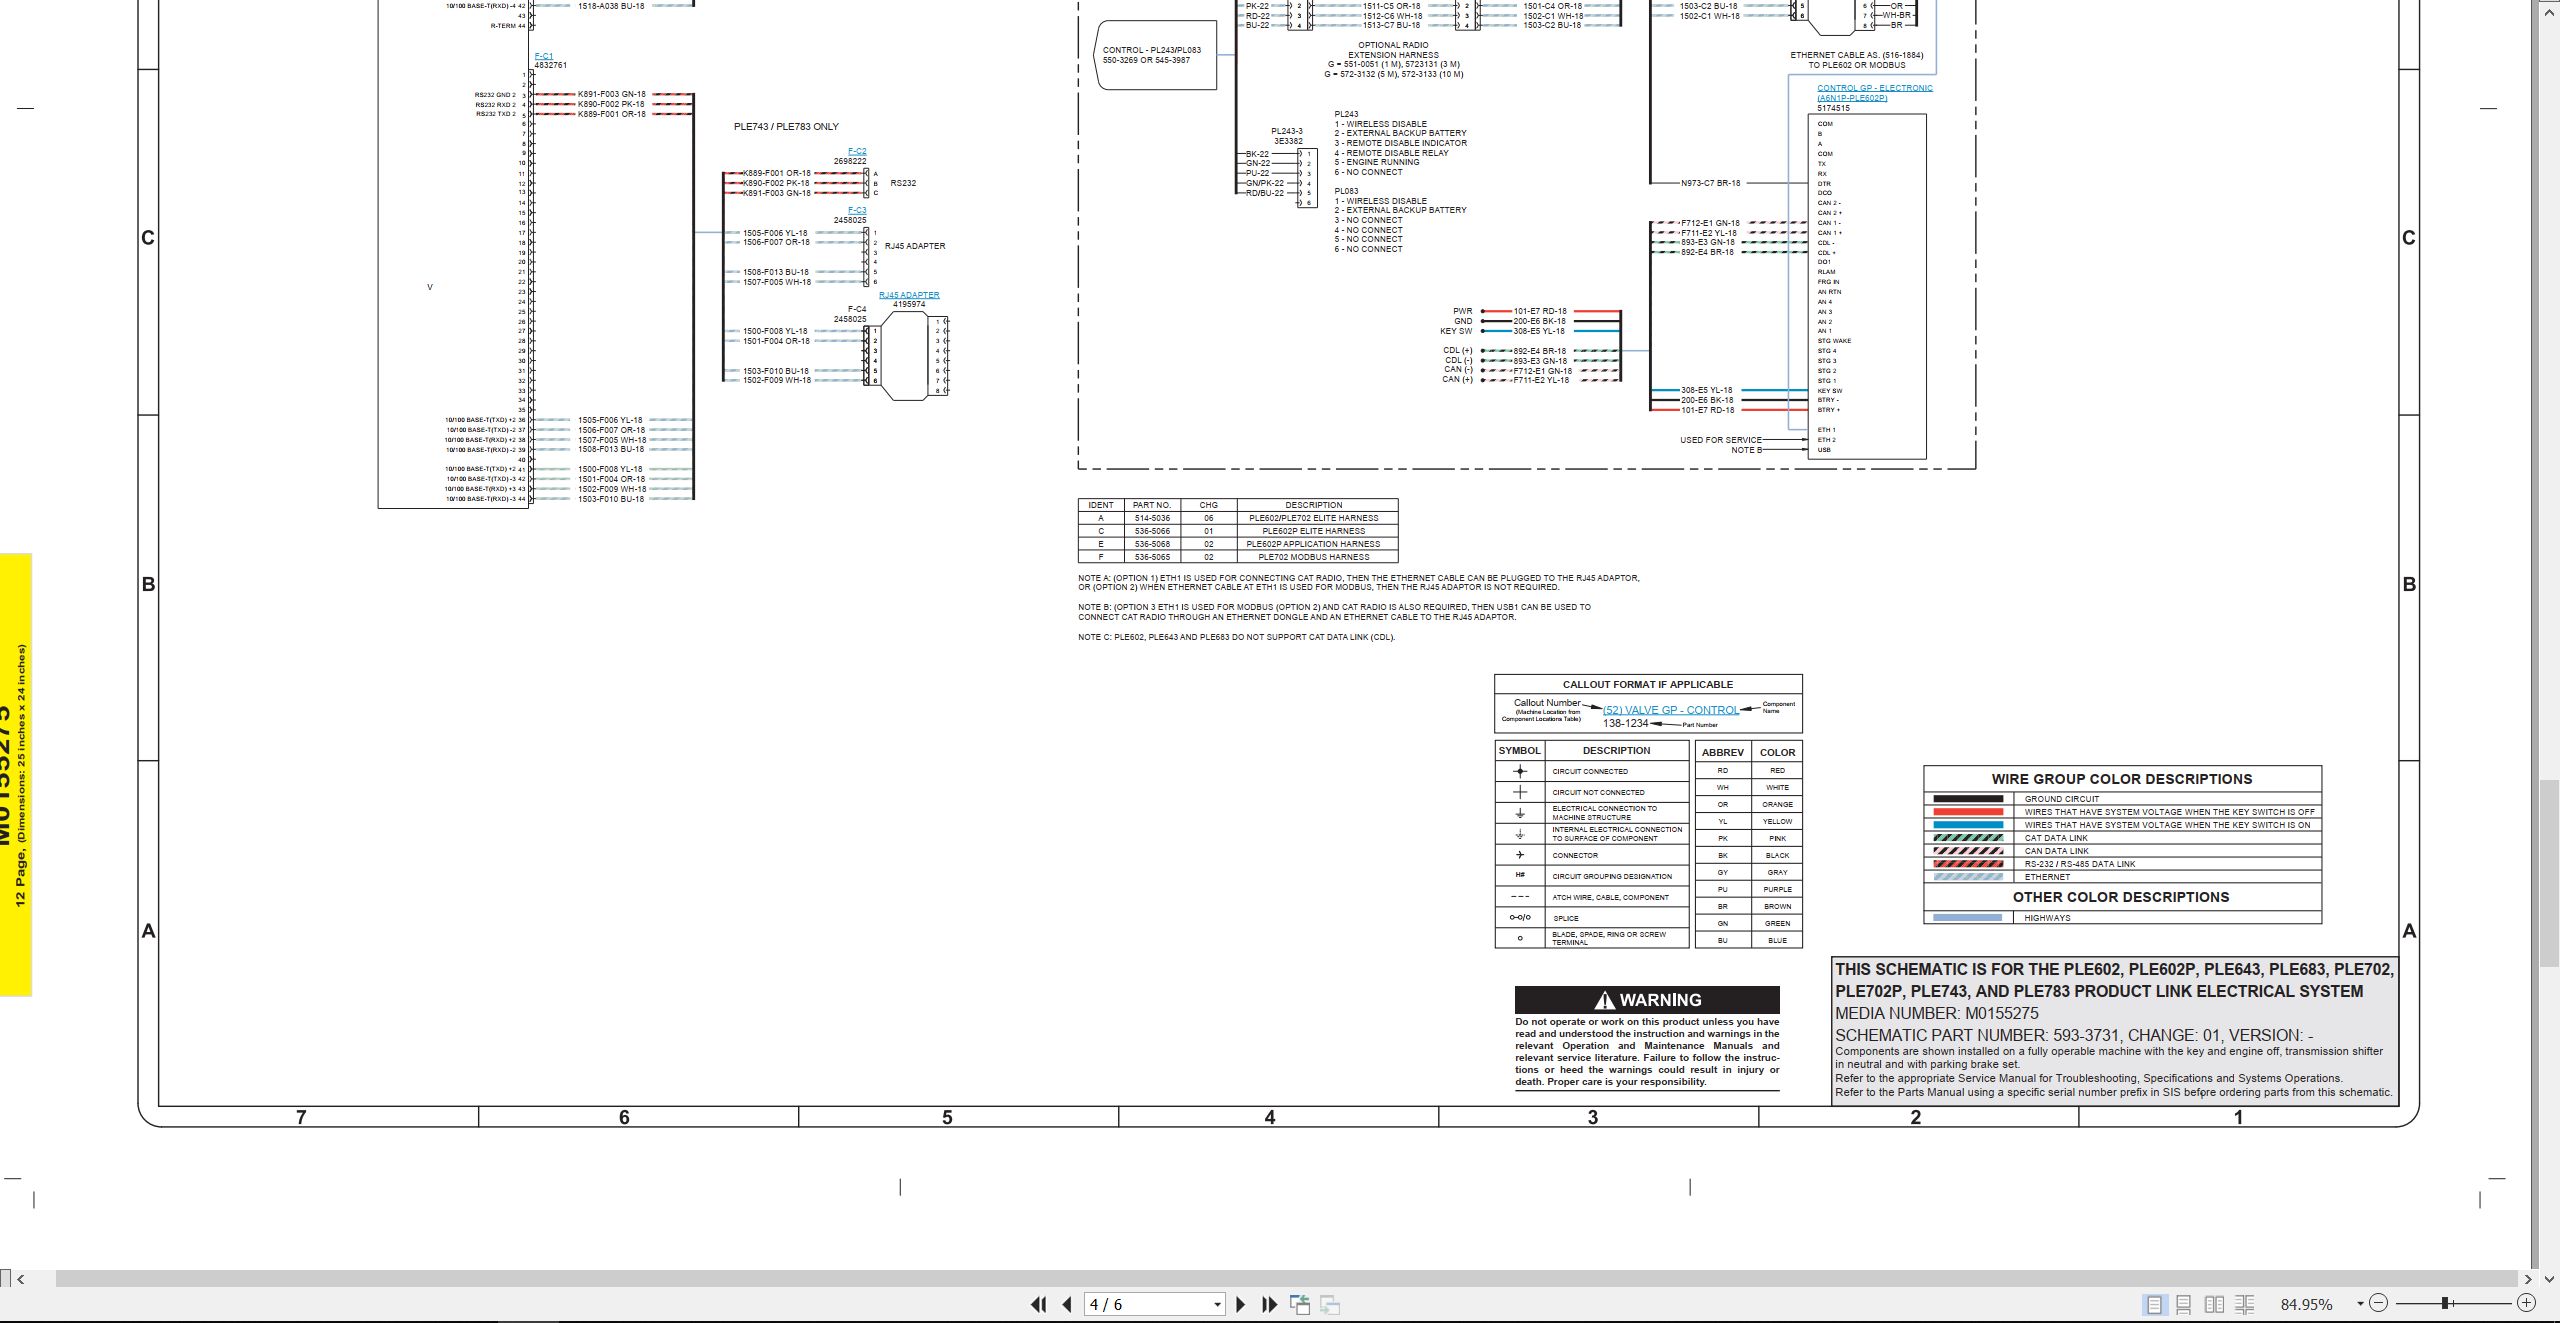This screenshot has height=1323, width=2560.
Task: Click the zoom in plus button
Action: 2526,1303
